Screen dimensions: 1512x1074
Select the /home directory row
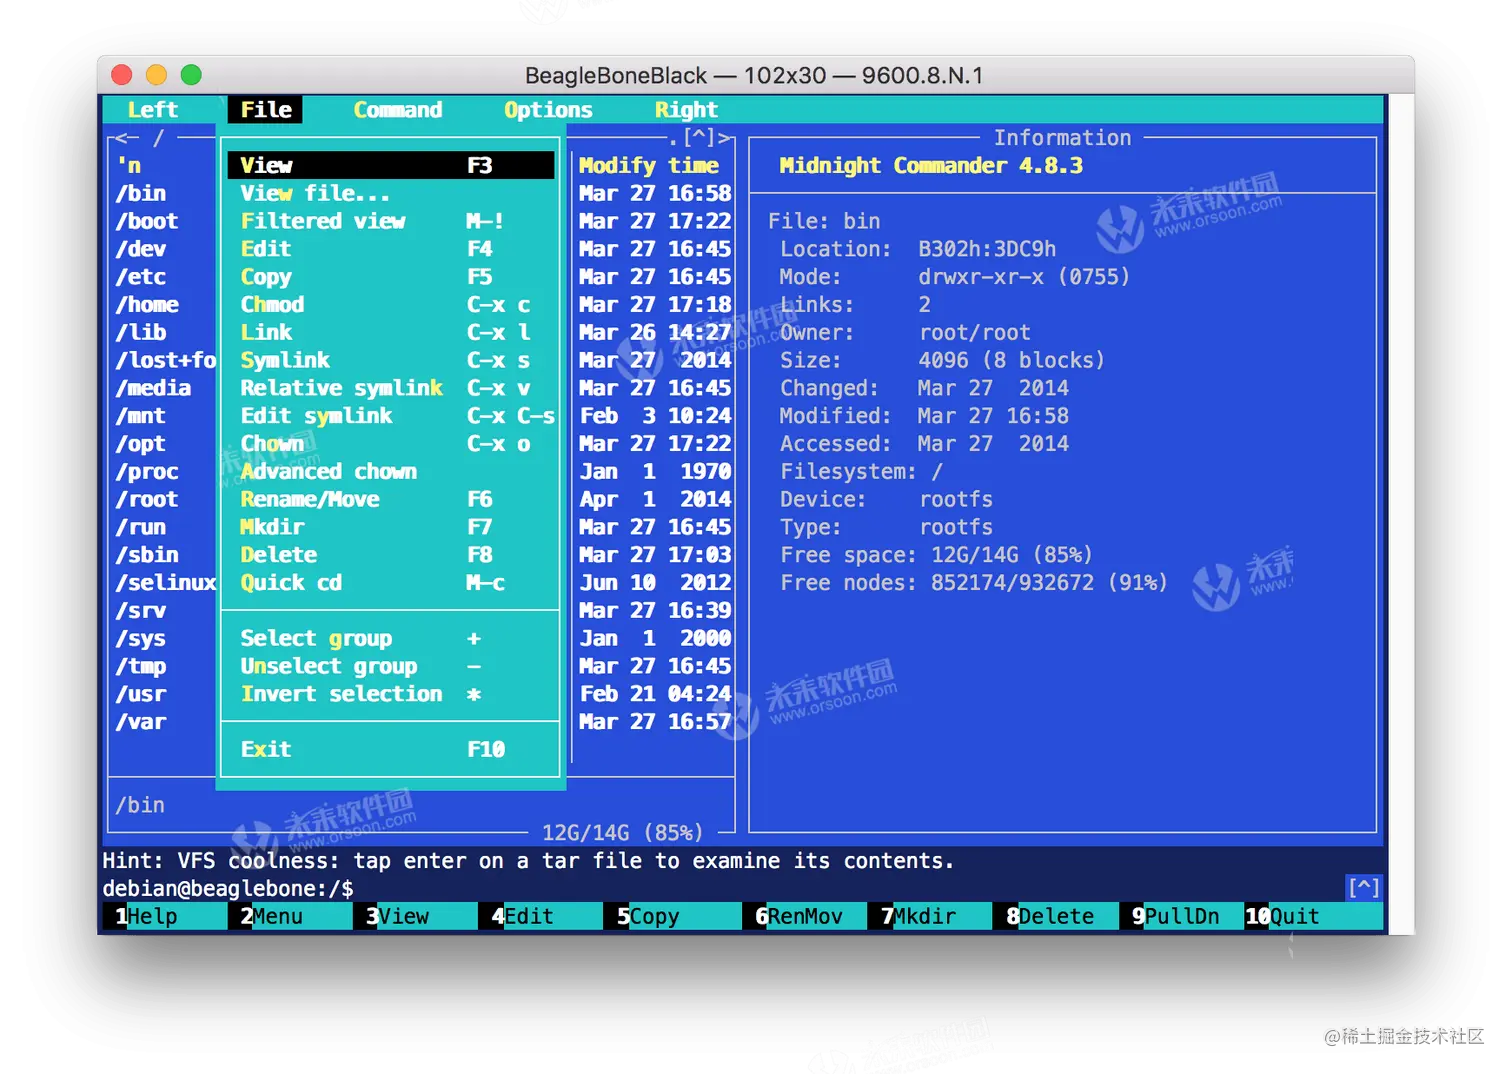(147, 305)
